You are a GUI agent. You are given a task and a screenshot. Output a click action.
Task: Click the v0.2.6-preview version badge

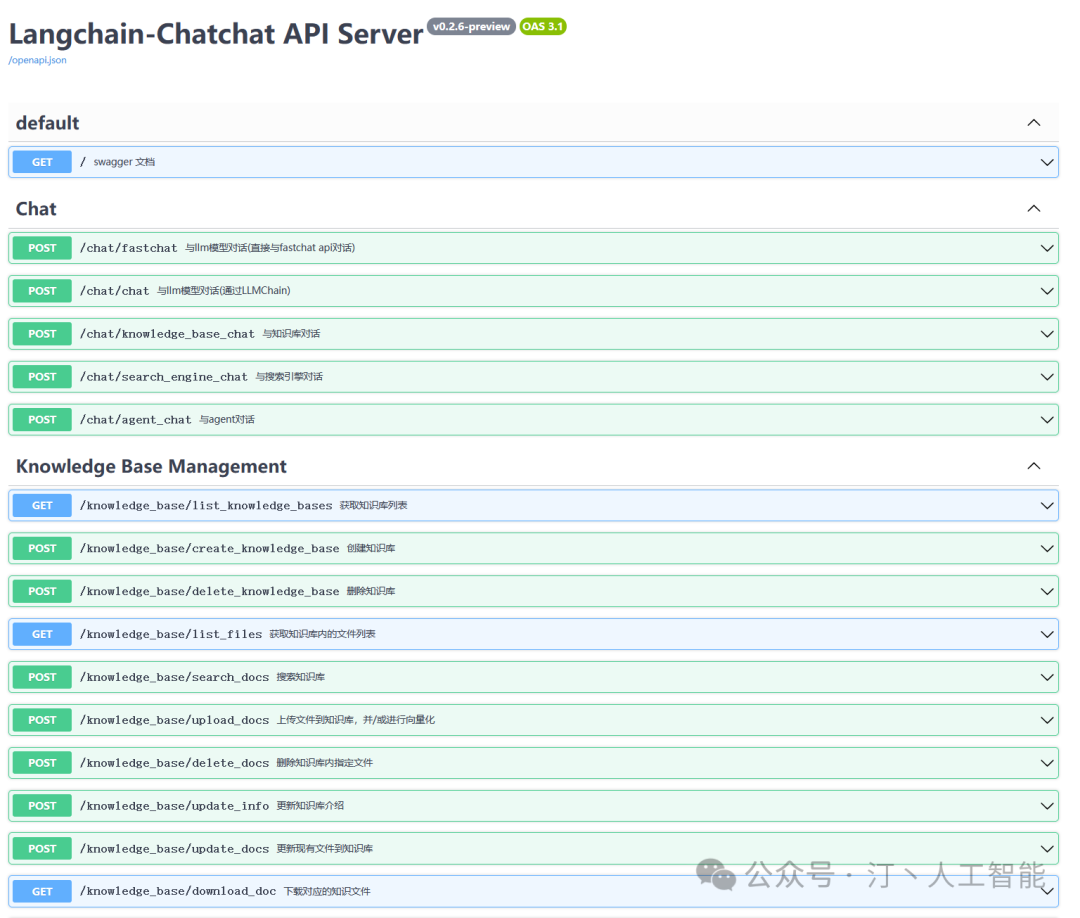(x=471, y=26)
